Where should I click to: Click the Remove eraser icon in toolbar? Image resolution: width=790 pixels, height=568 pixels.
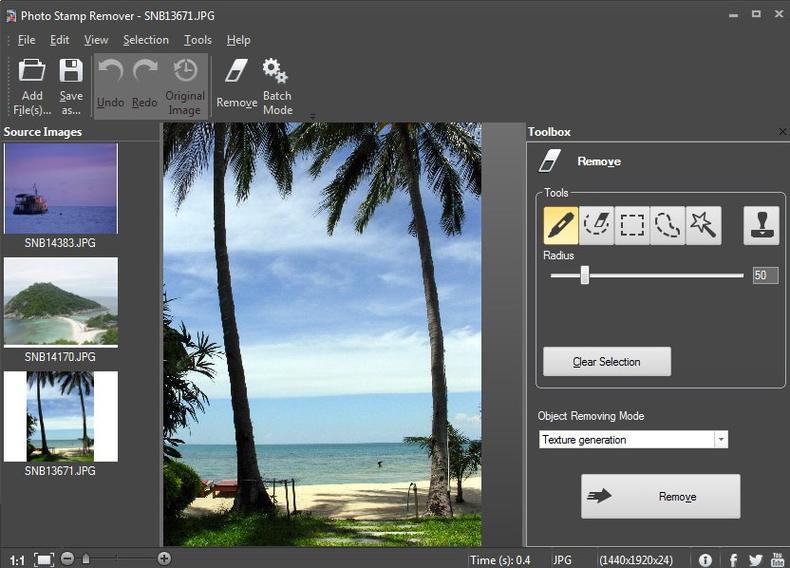click(236, 72)
